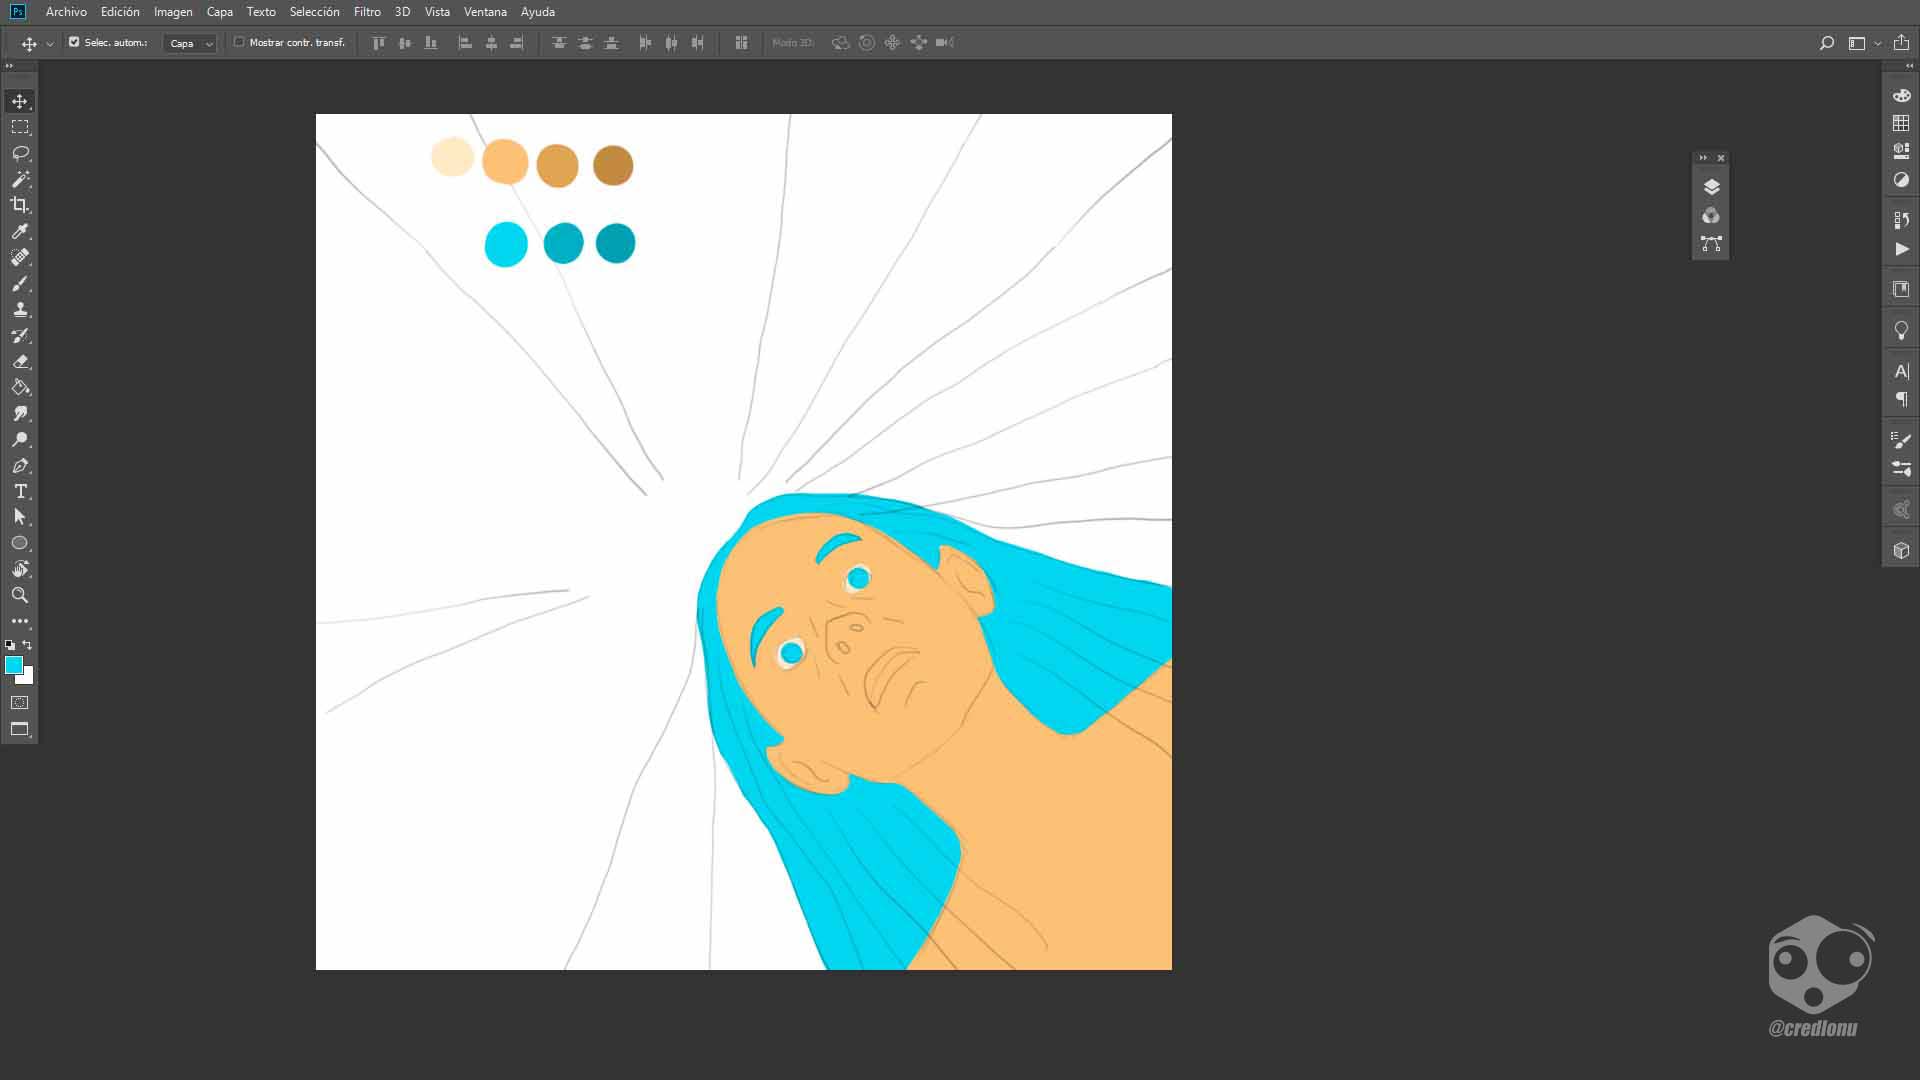1920x1080 pixels.
Task: Reset default foreground and background colors
Action: (10, 645)
